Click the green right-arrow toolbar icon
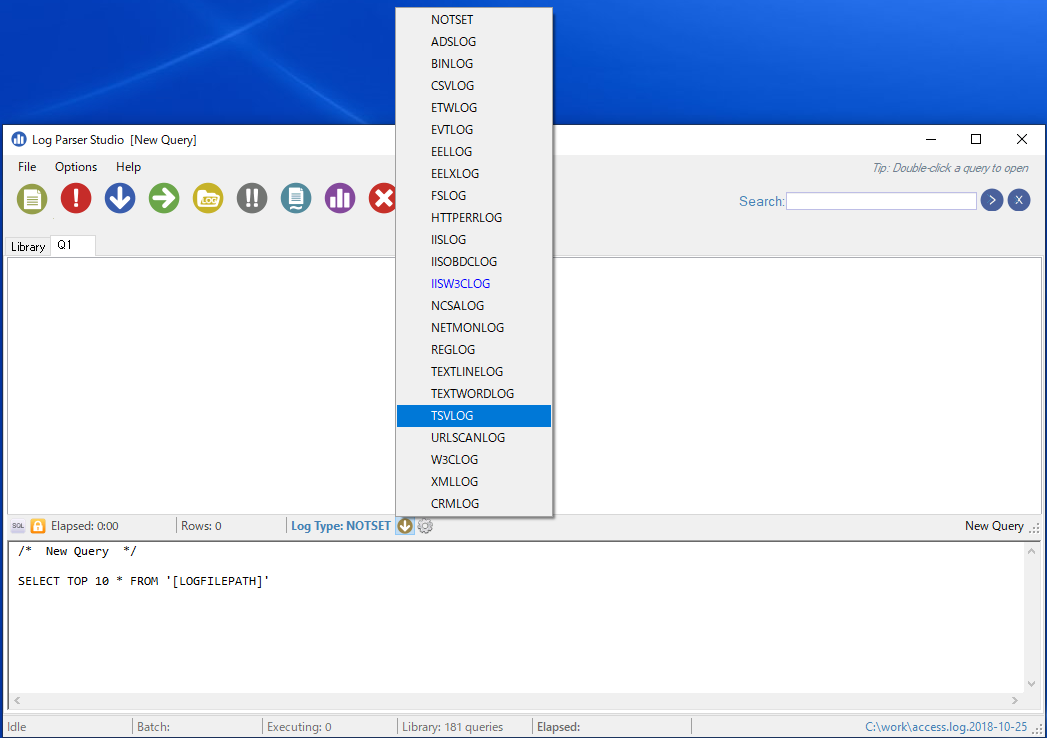This screenshot has width=1047, height=738. 164,198
